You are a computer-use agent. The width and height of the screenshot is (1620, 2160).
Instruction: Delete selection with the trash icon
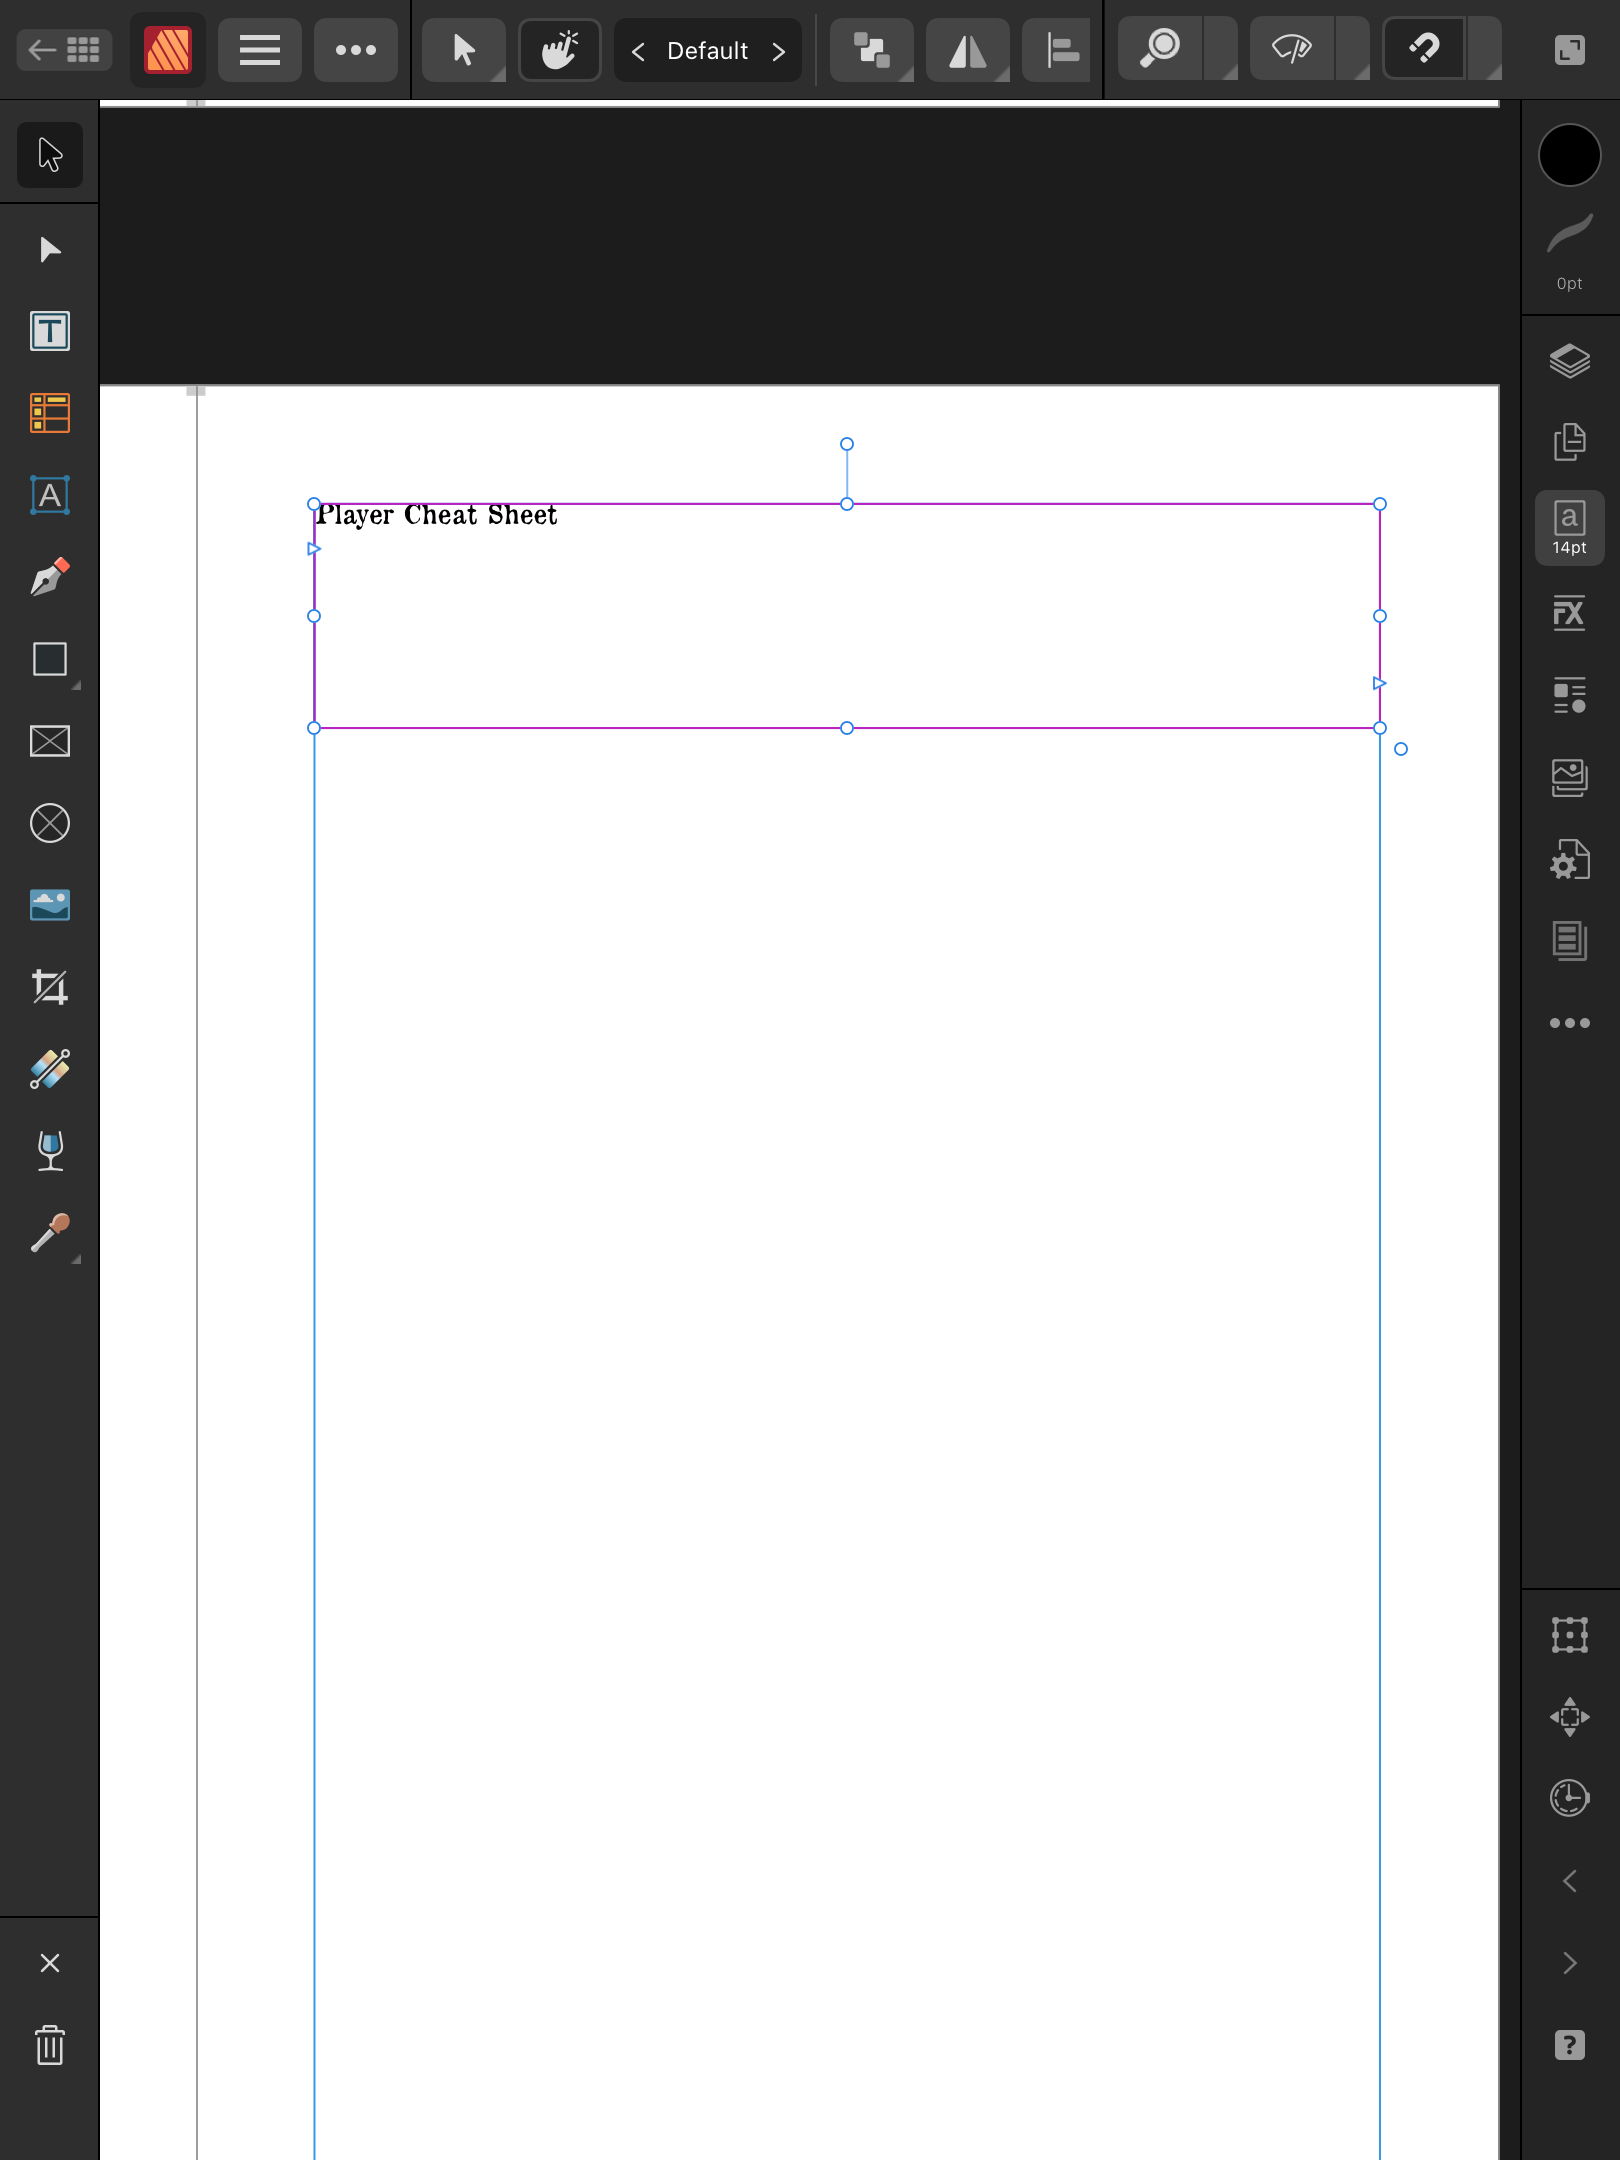tap(50, 2045)
